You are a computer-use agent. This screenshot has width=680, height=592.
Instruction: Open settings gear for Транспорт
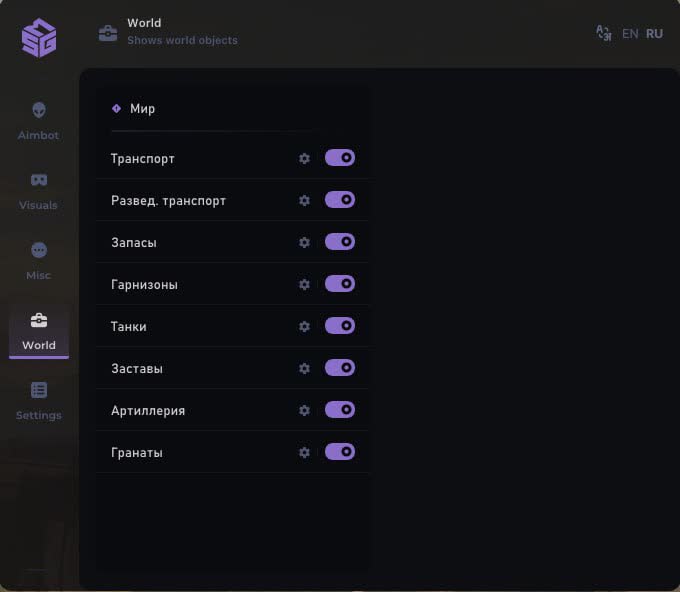point(304,158)
